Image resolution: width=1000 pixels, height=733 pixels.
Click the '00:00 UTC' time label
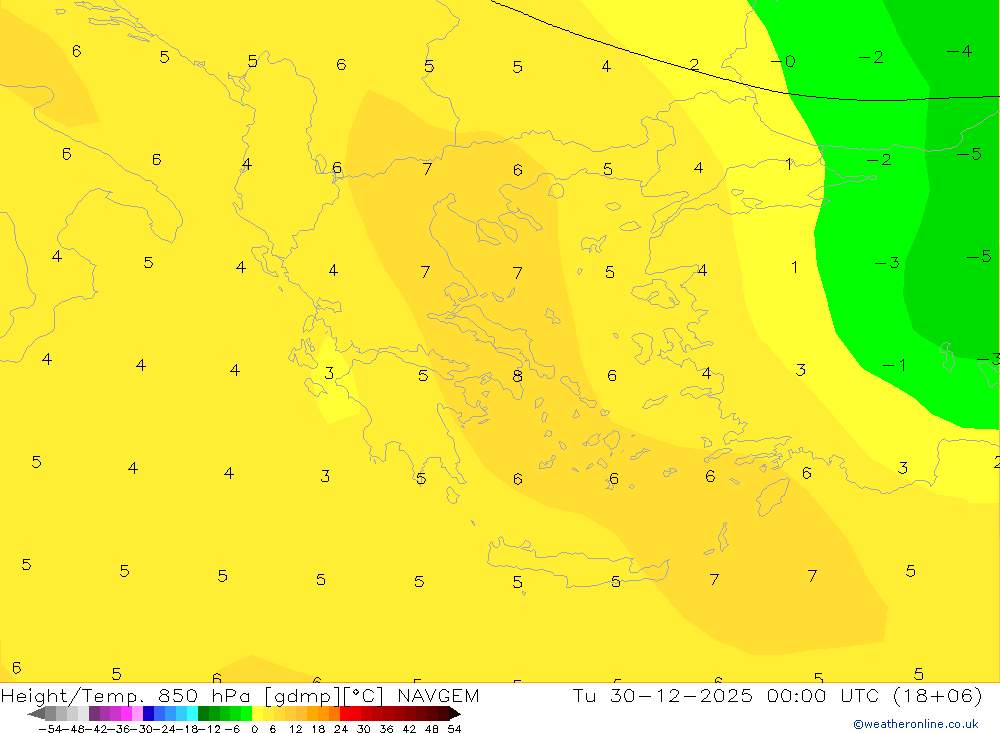pyautogui.click(x=823, y=695)
